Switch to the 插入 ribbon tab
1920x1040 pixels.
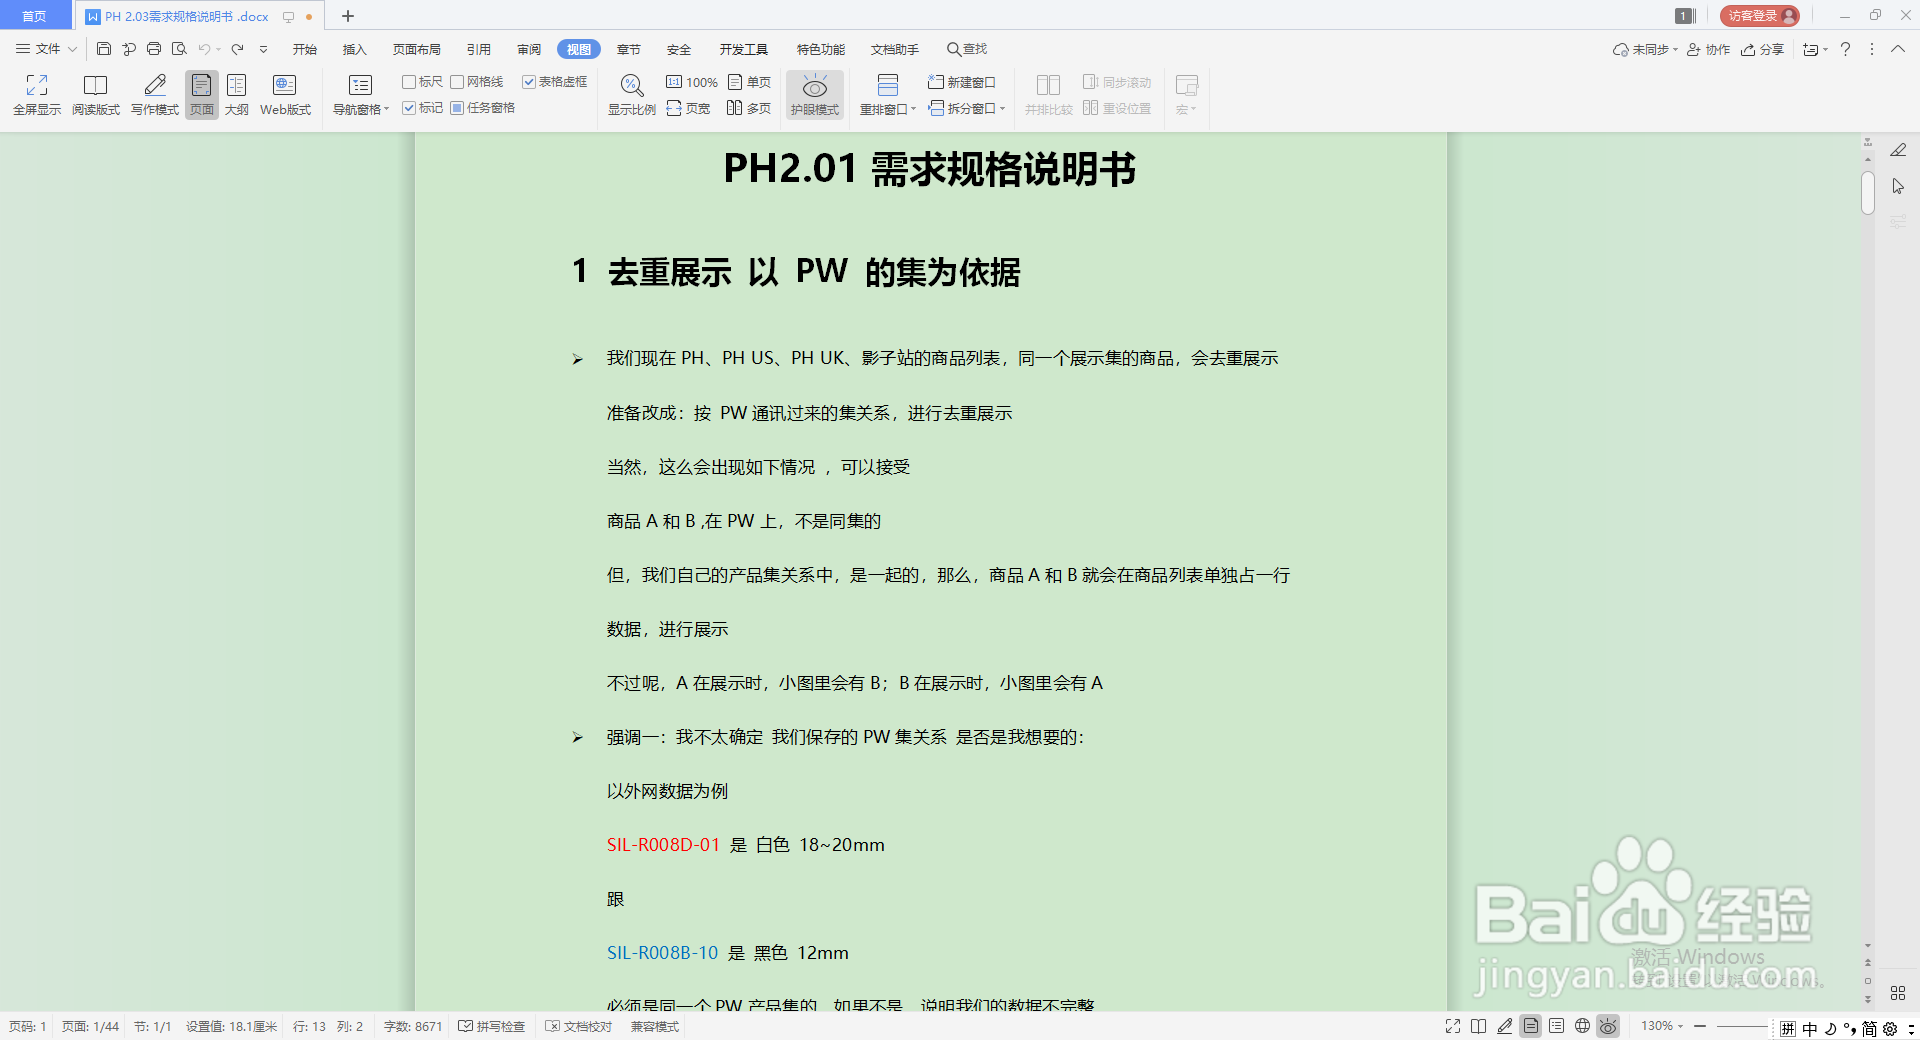pos(354,48)
